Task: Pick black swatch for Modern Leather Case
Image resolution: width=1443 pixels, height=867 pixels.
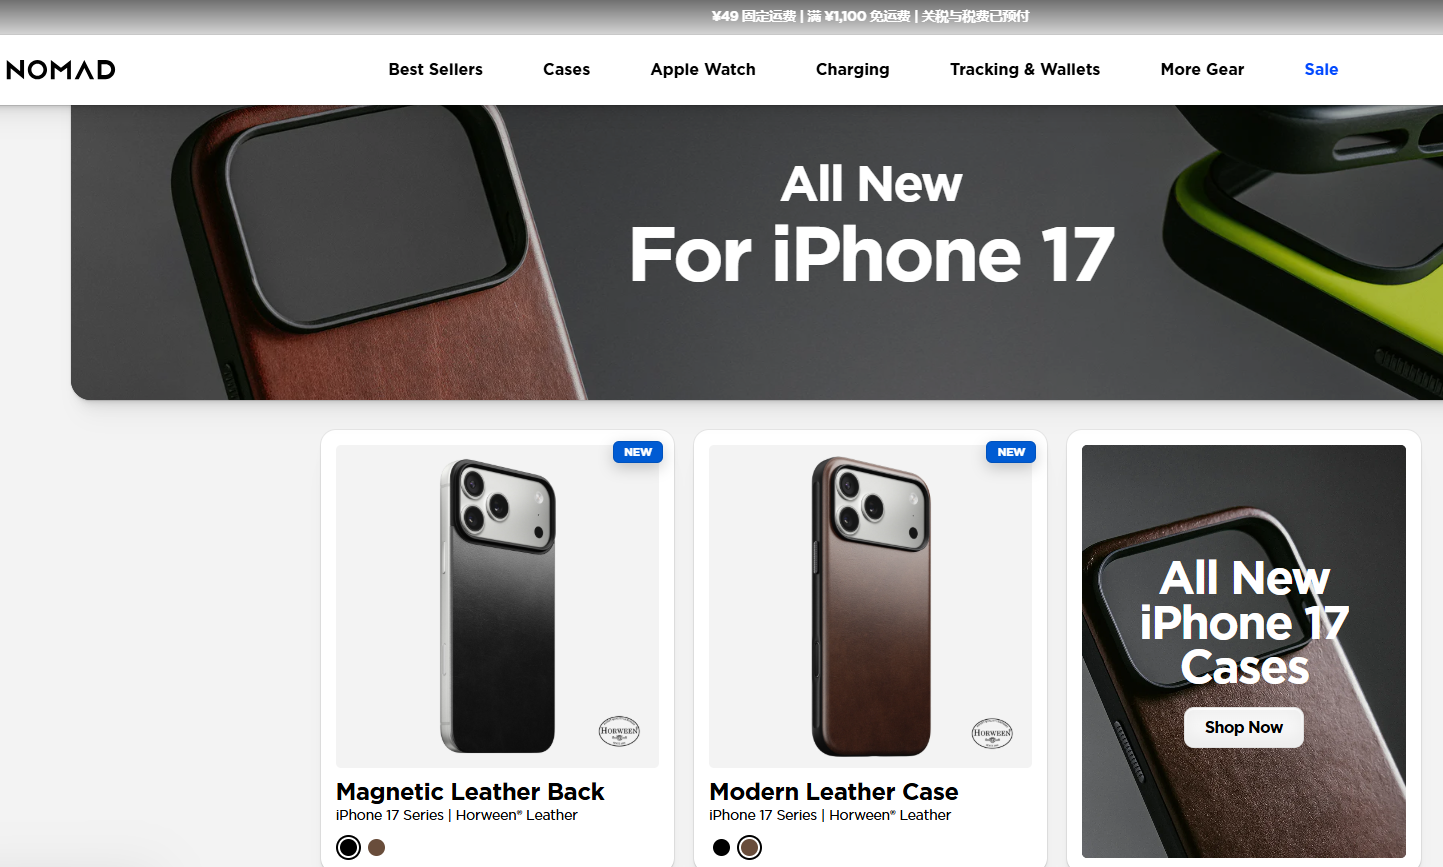Action: [721, 847]
